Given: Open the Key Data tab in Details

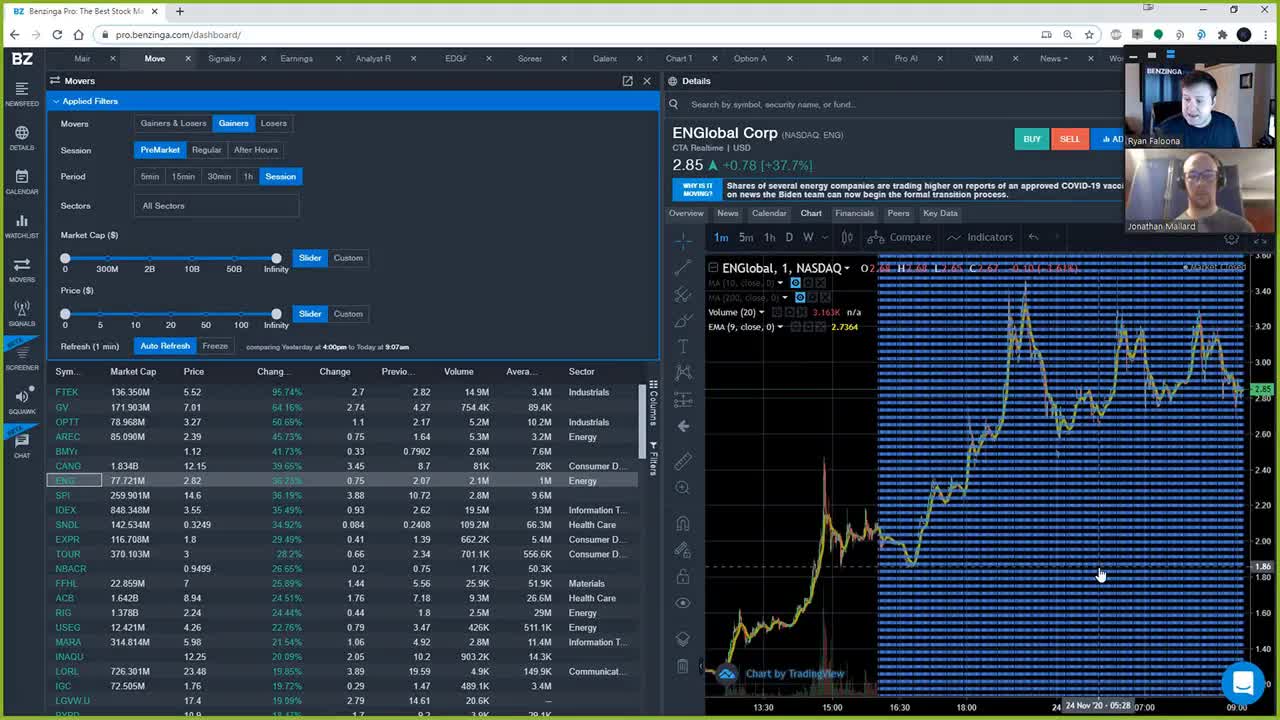Looking at the screenshot, I should tap(940, 213).
